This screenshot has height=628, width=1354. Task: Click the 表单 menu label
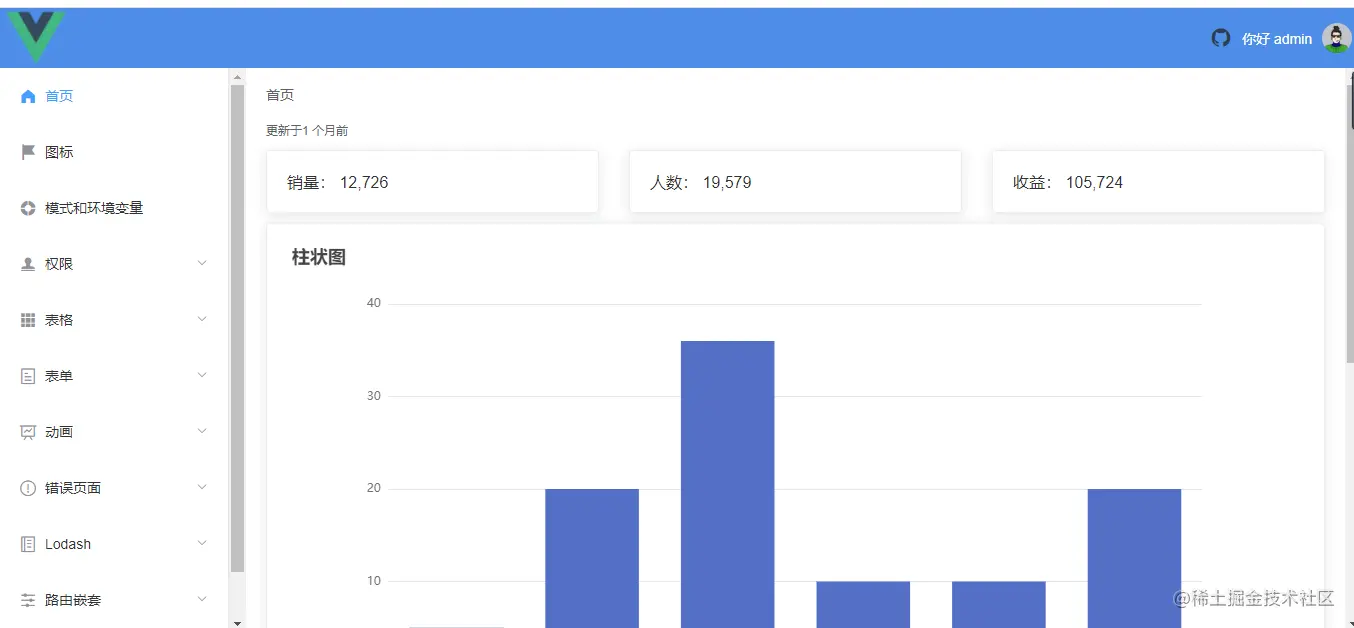pyautogui.click(x=59, y=376)
